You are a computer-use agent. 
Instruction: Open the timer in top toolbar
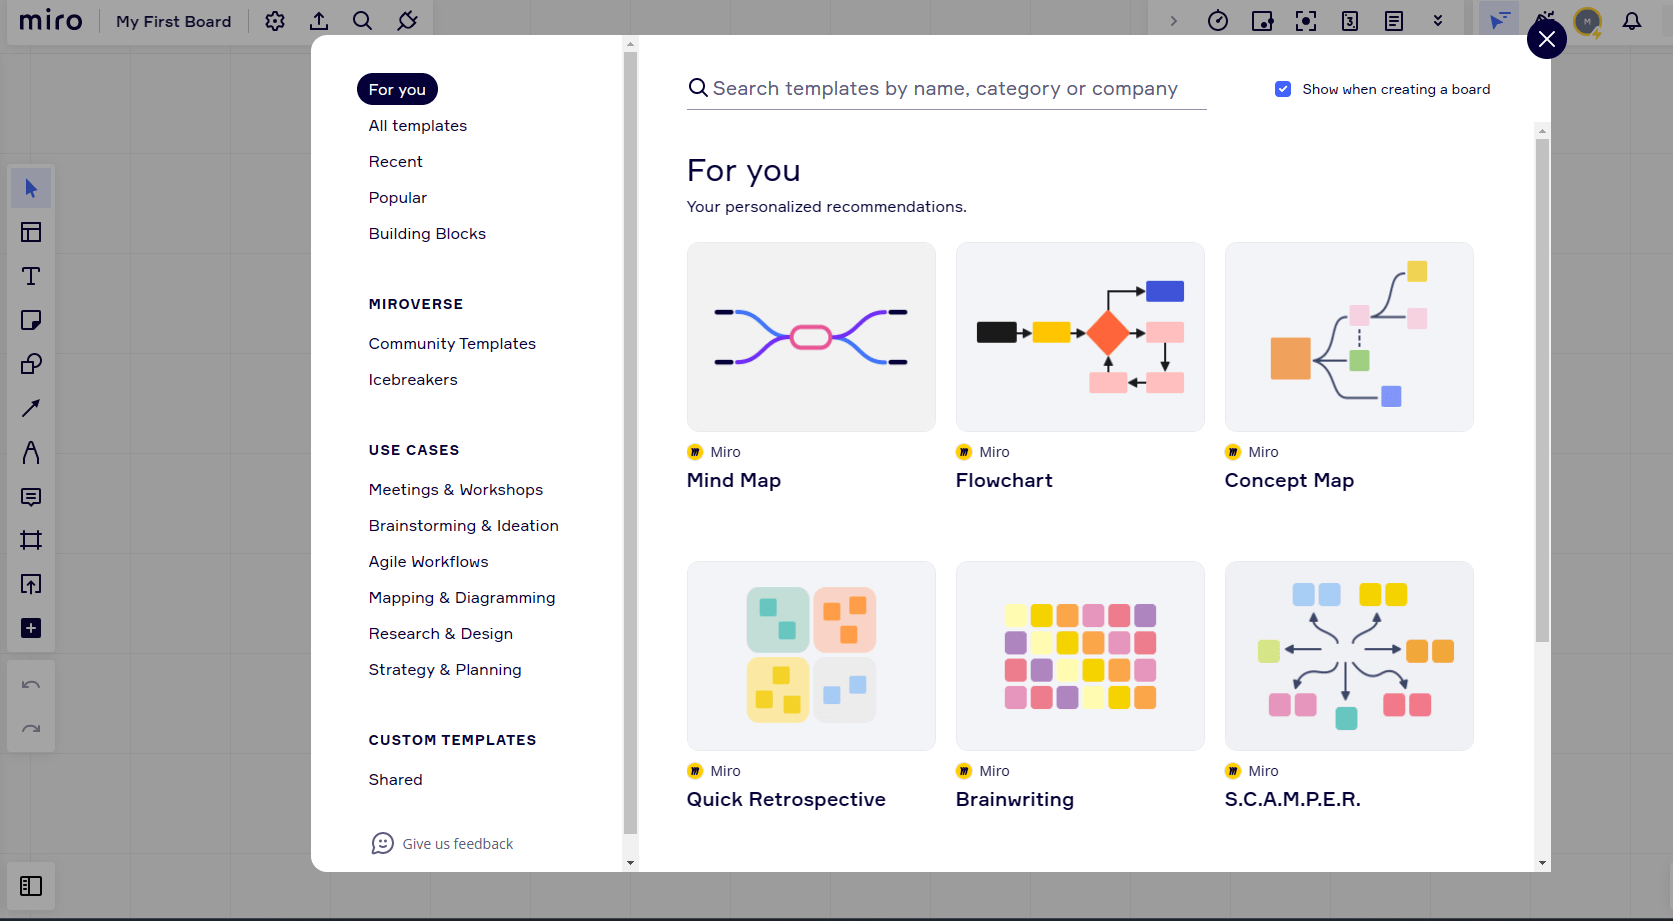[1218, 21]
